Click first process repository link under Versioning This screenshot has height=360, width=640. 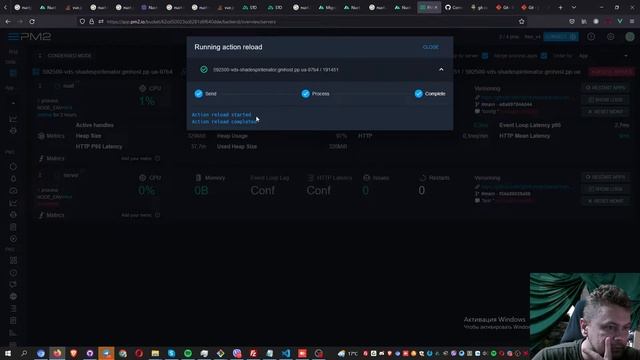coord(525,98)
